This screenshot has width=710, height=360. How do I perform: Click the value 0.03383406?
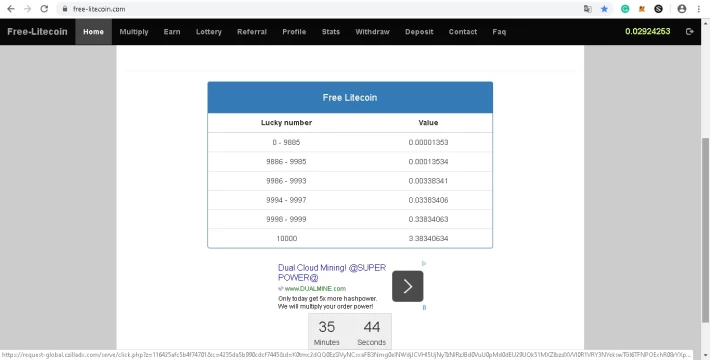[428, 200]
